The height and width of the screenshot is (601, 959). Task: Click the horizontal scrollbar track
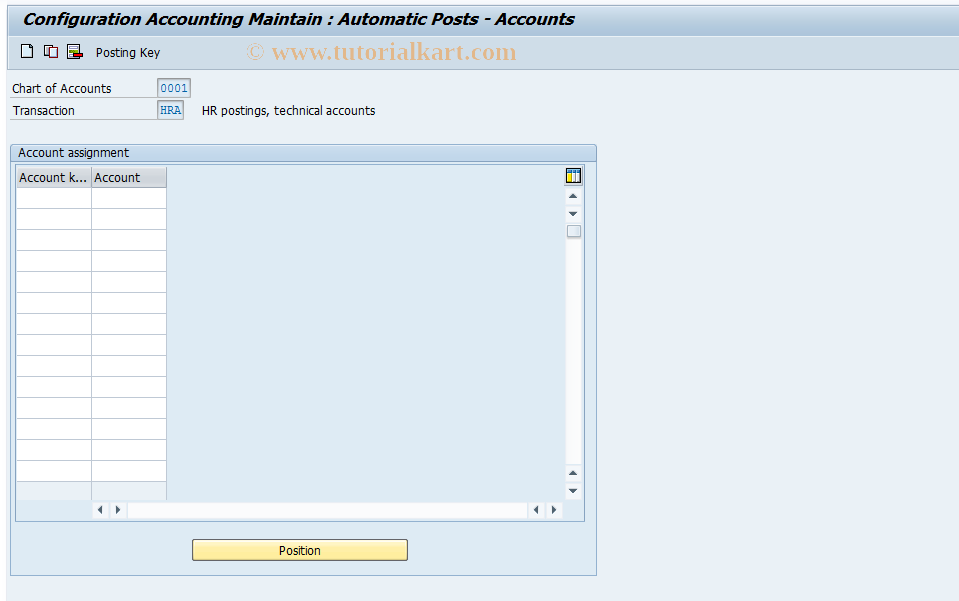(x=327, y=510)
